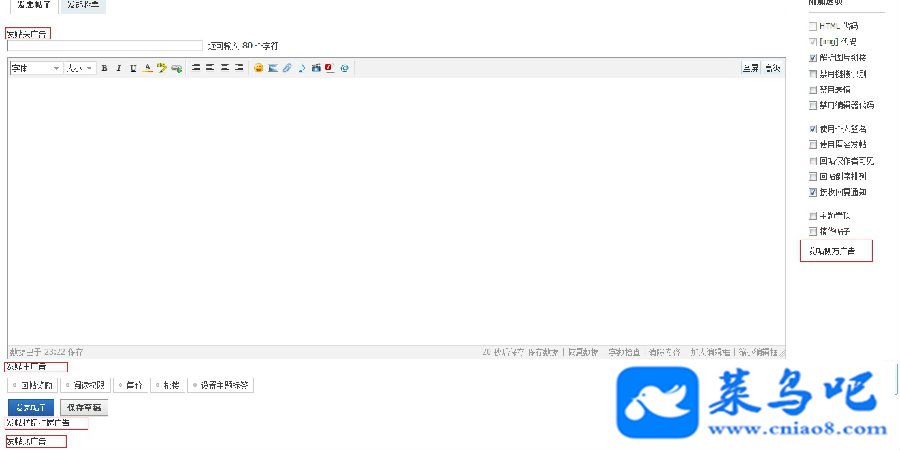Click the clear content link in status bar
The height and width of the screenshot is (450, 900).
coord(665,352)
